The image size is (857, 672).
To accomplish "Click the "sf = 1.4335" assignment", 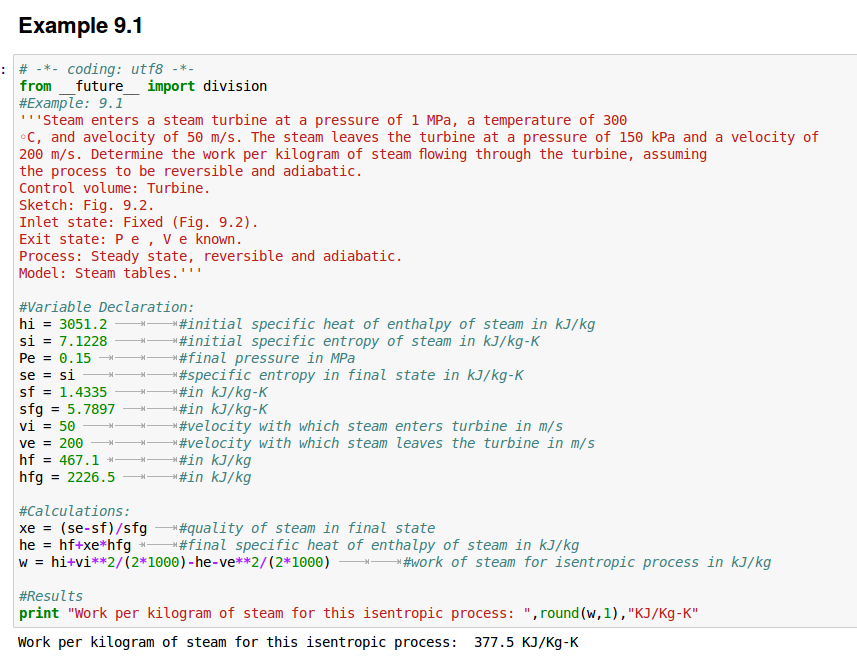I will (63, 392).
